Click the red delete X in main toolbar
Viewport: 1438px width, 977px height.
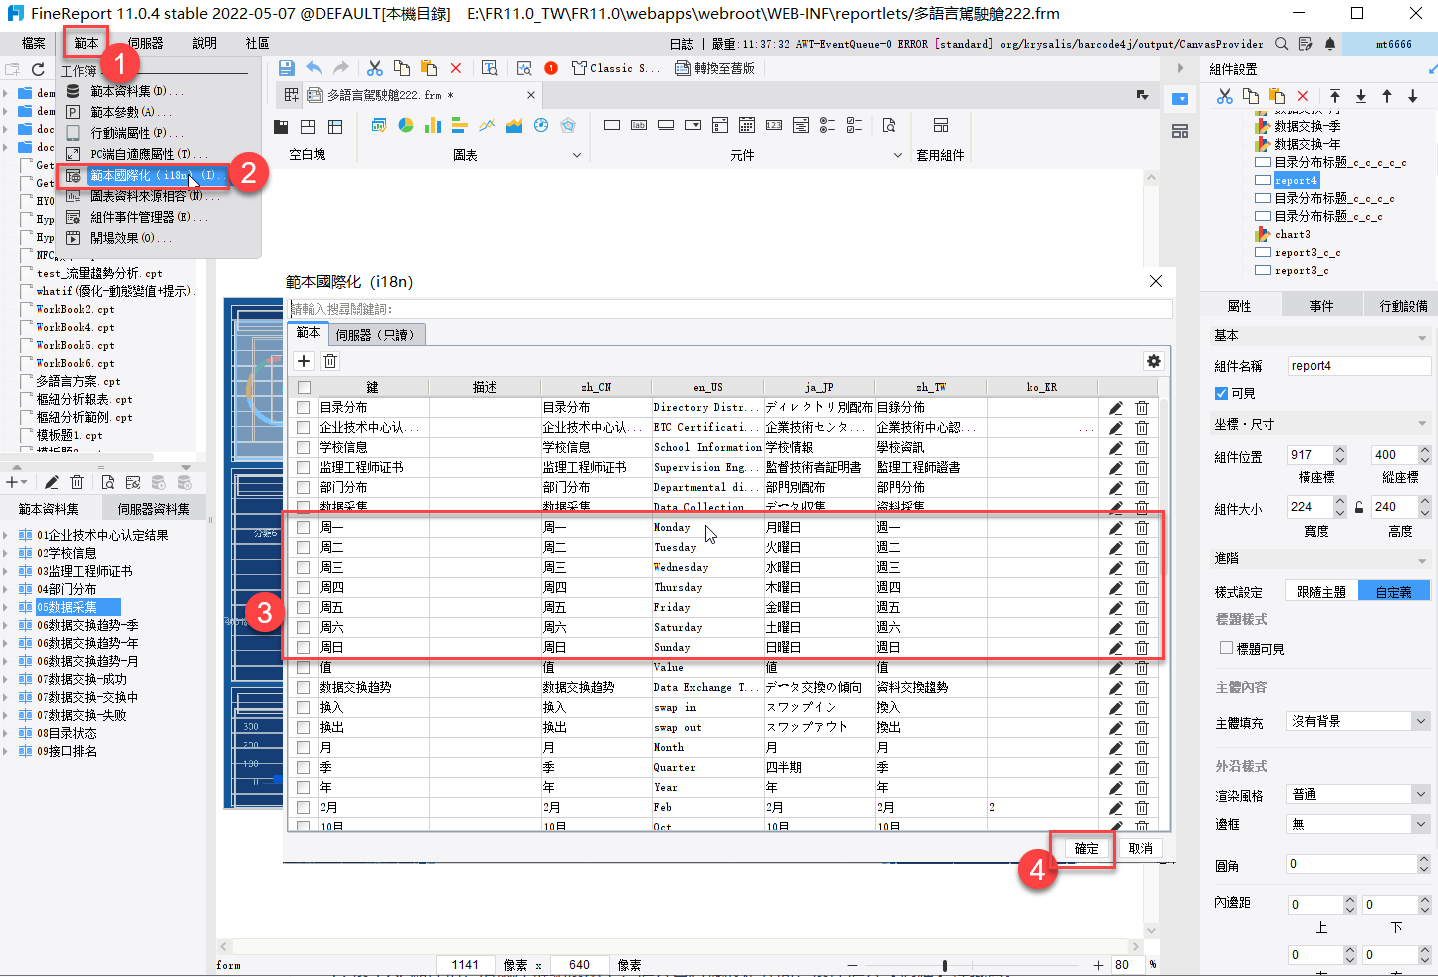point(456,68)
